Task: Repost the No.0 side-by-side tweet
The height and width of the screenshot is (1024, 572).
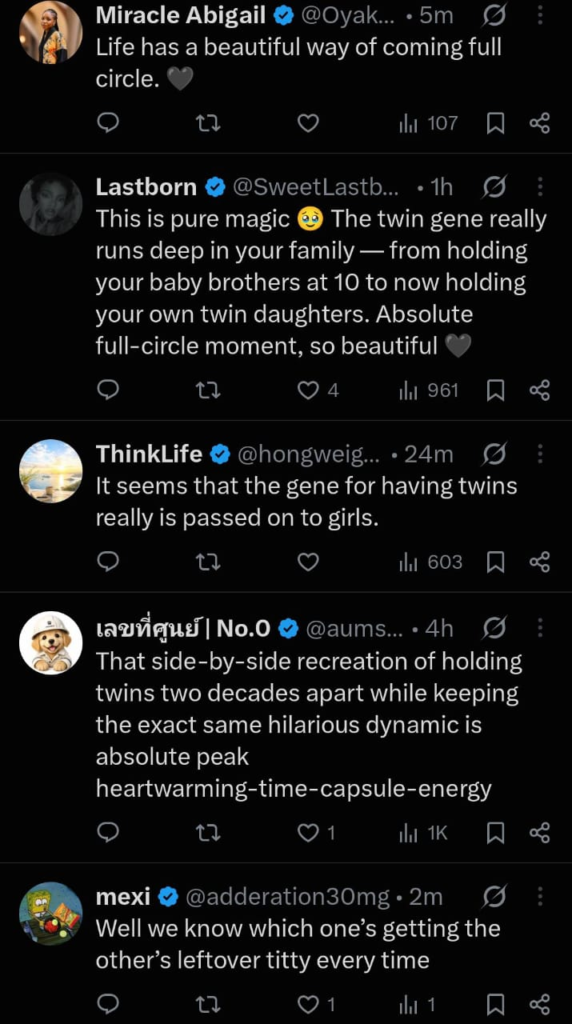Action: [209, 832]
